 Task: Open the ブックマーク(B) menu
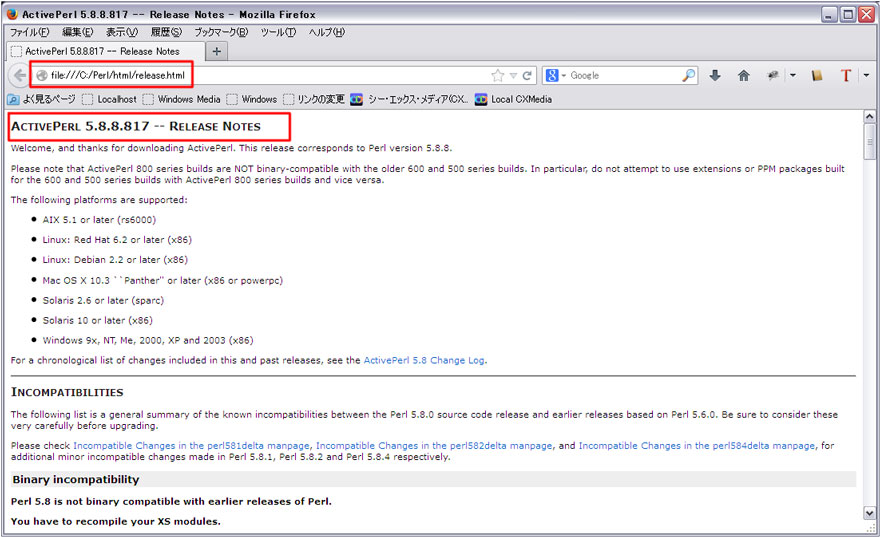pyautogui.click(x=221, y=32)
